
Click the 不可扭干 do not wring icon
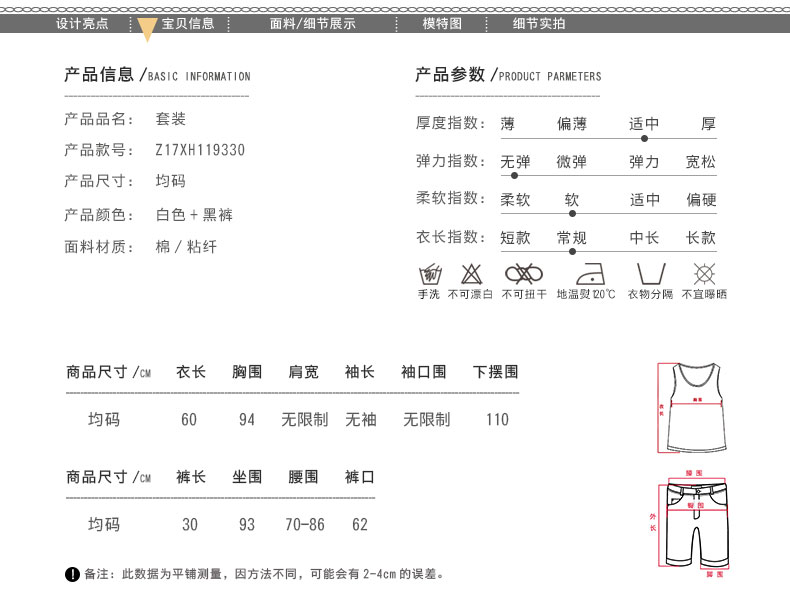coord(524,274)
